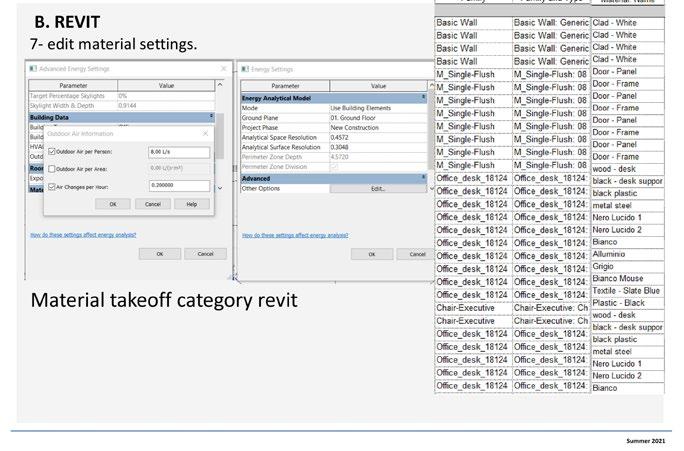Click the 'Ground Plane' parameter label
Screen dimensions: 684x451
click(260, 118)
